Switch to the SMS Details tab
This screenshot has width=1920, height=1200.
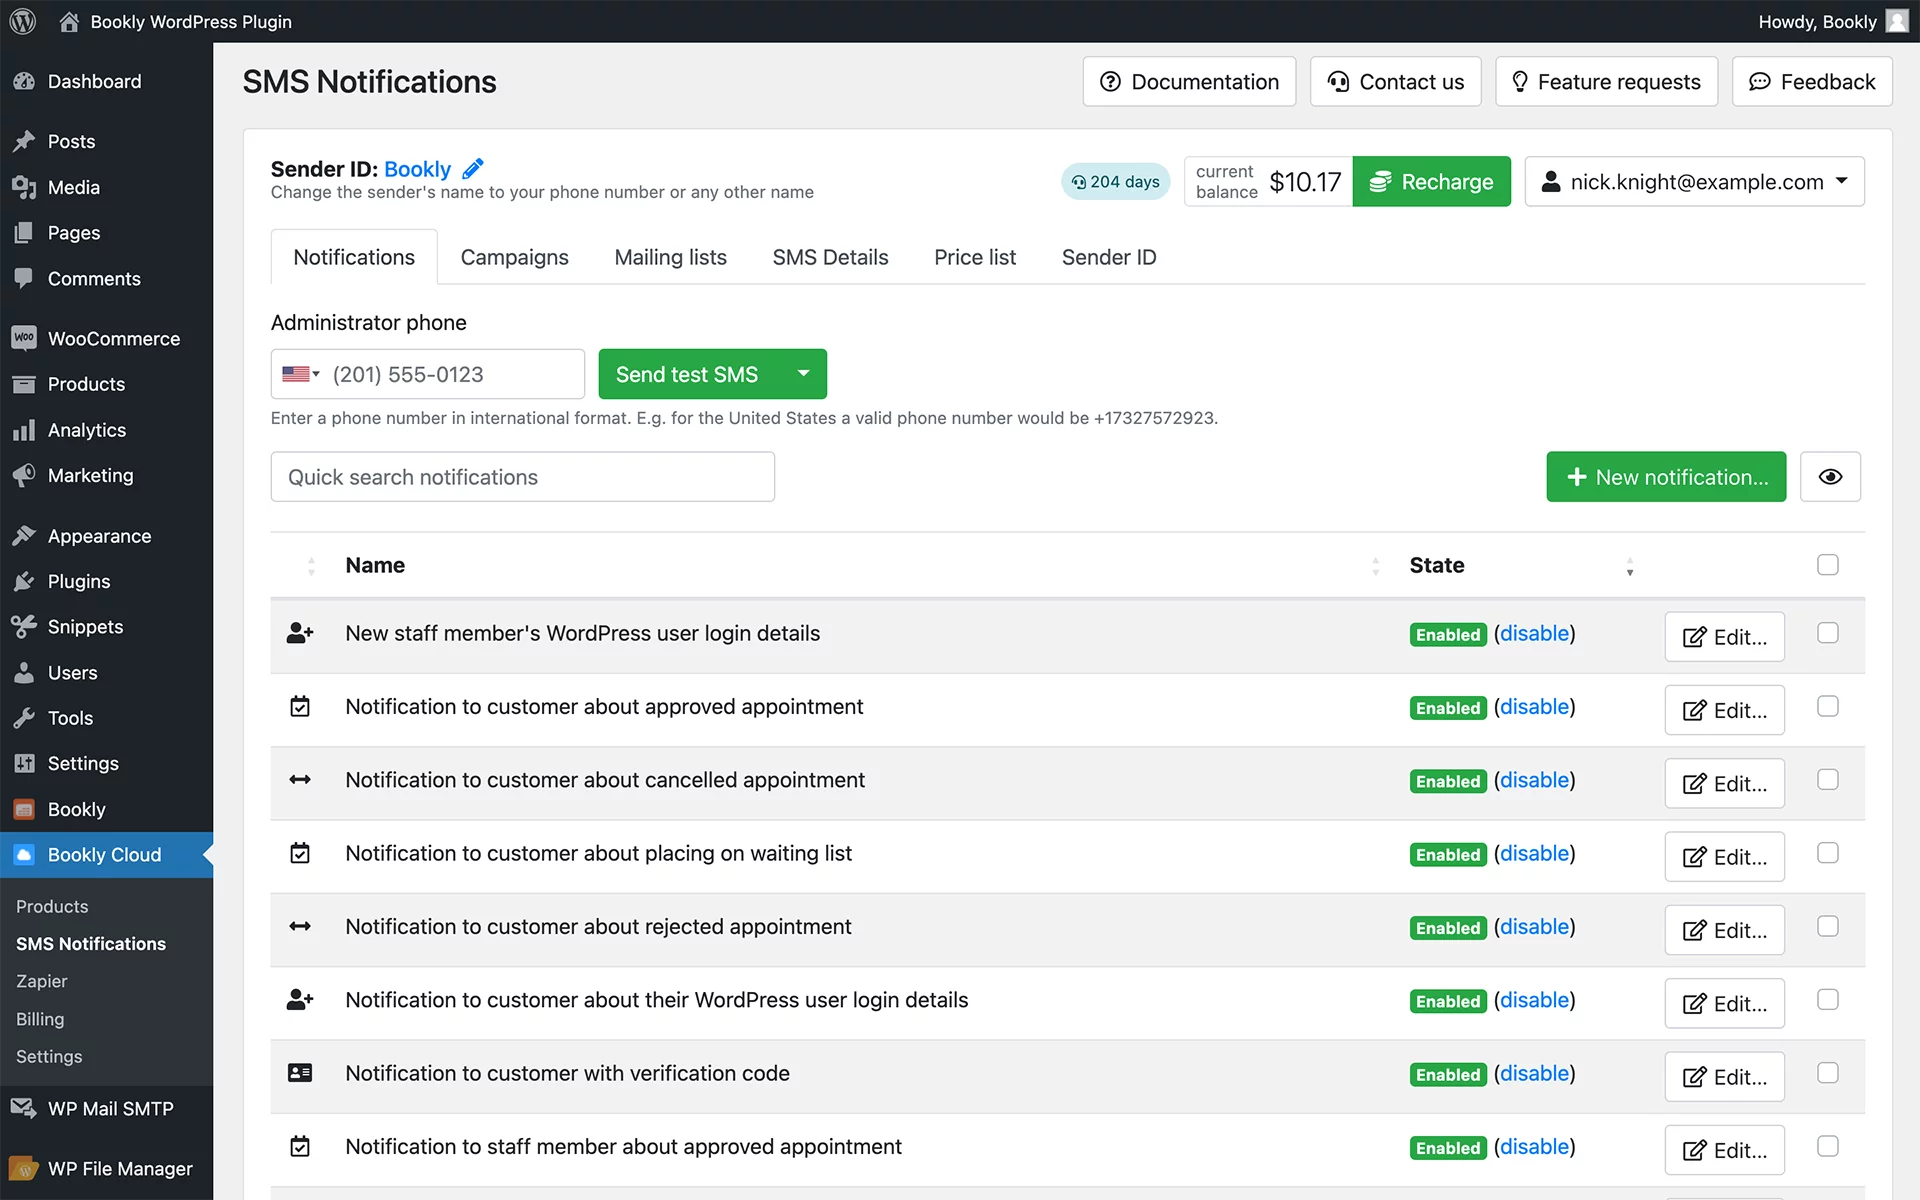pos(830,257)
